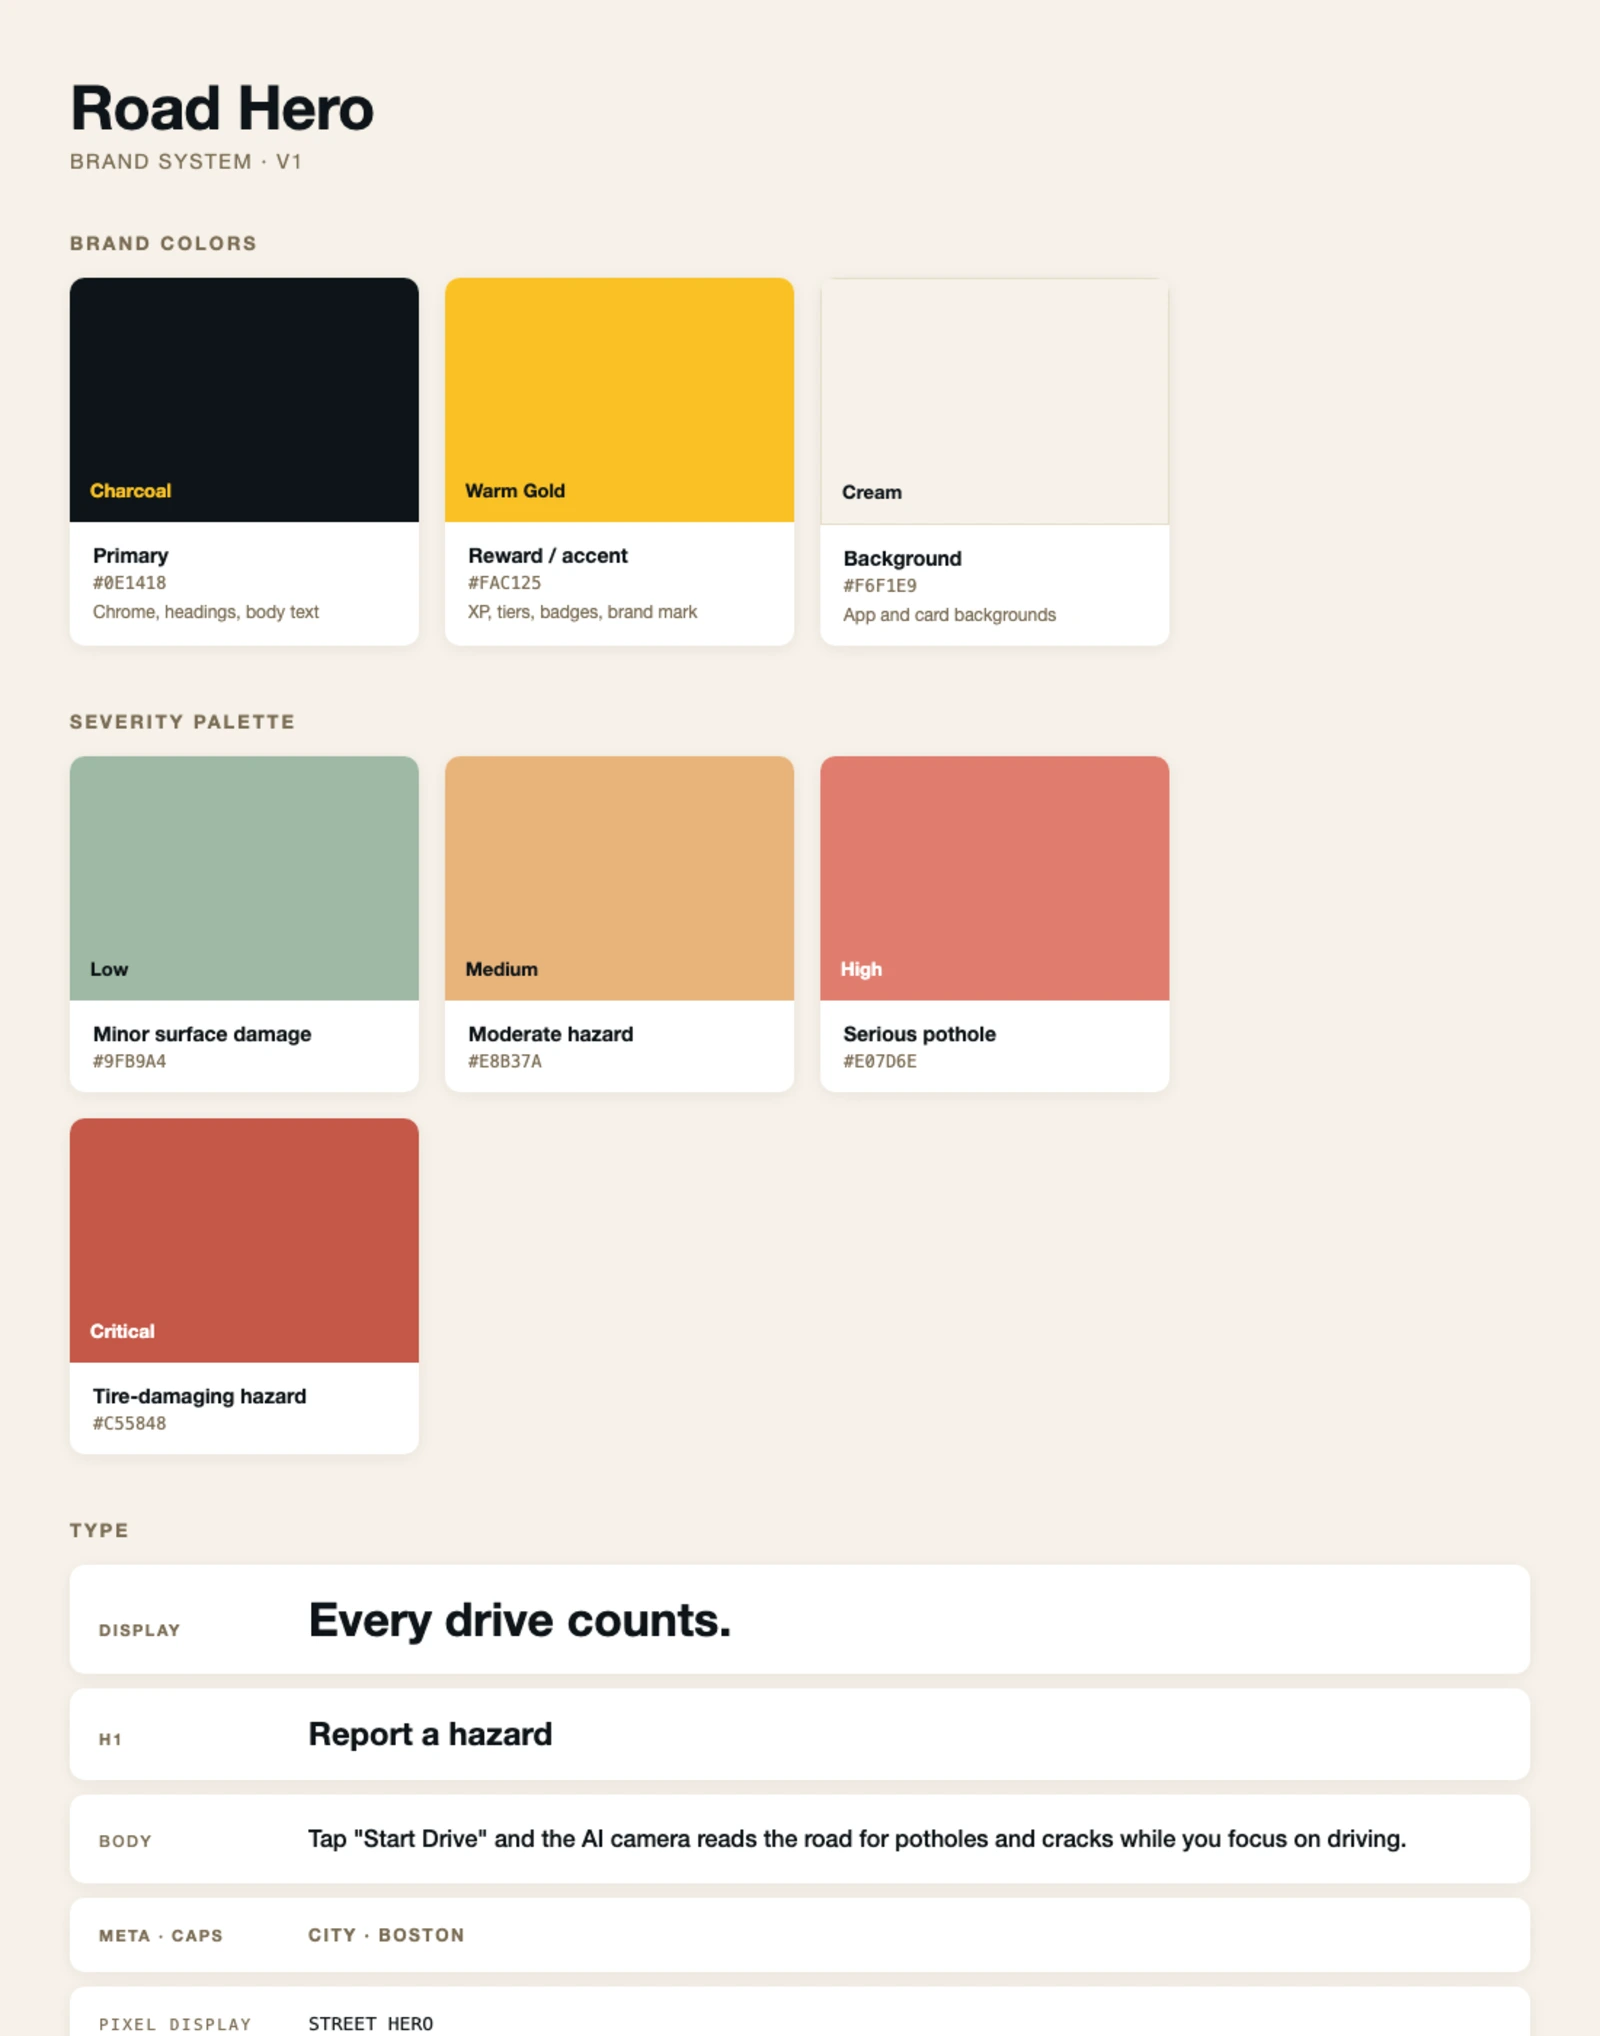Click the Cream color swatch

point(994,401)
